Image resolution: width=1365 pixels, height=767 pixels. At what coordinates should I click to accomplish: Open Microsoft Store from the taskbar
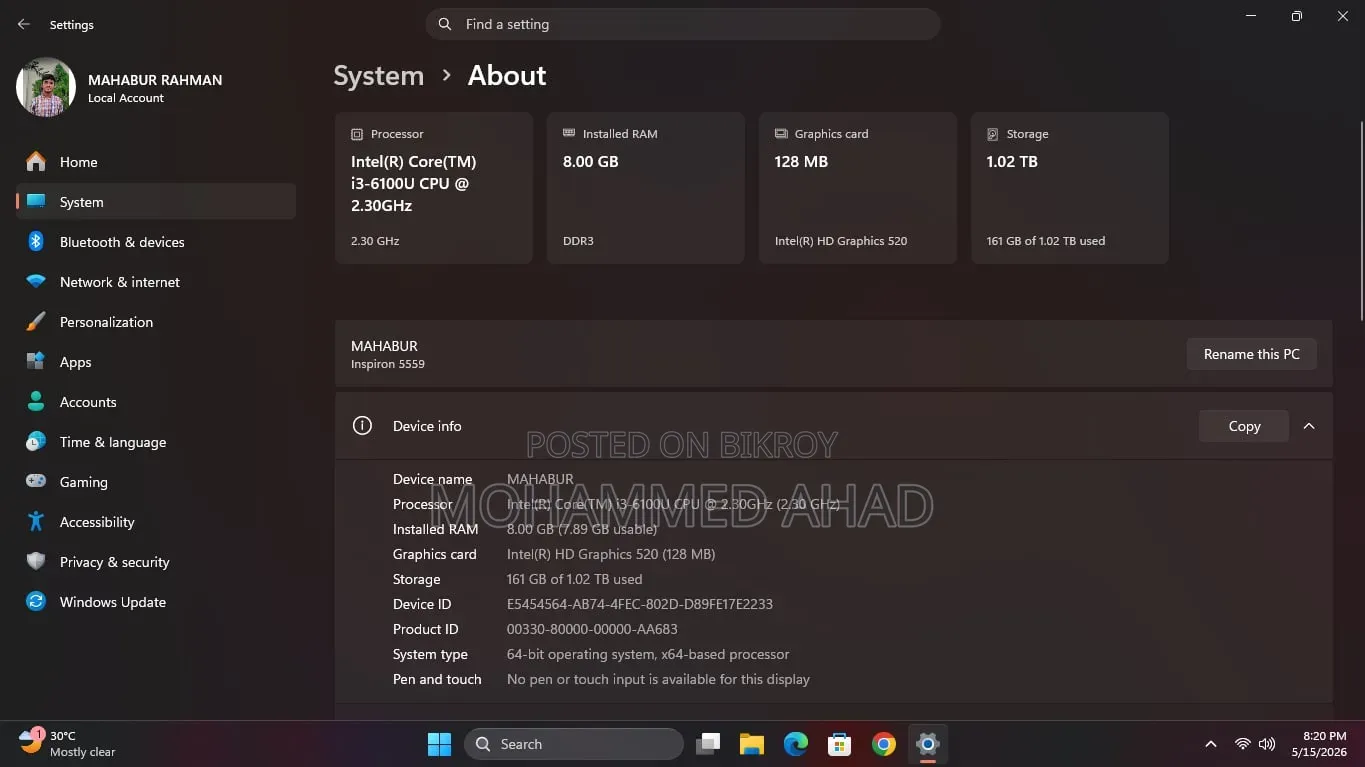840,744
